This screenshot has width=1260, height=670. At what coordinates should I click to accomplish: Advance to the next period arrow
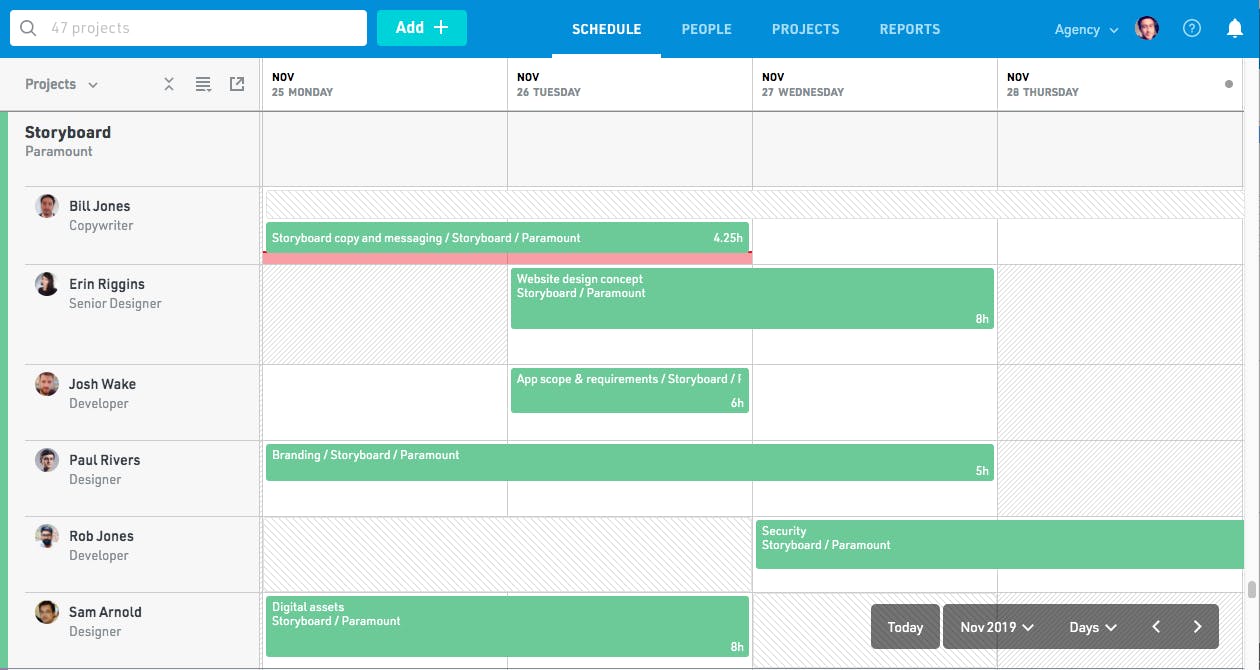pos(1198,626)
